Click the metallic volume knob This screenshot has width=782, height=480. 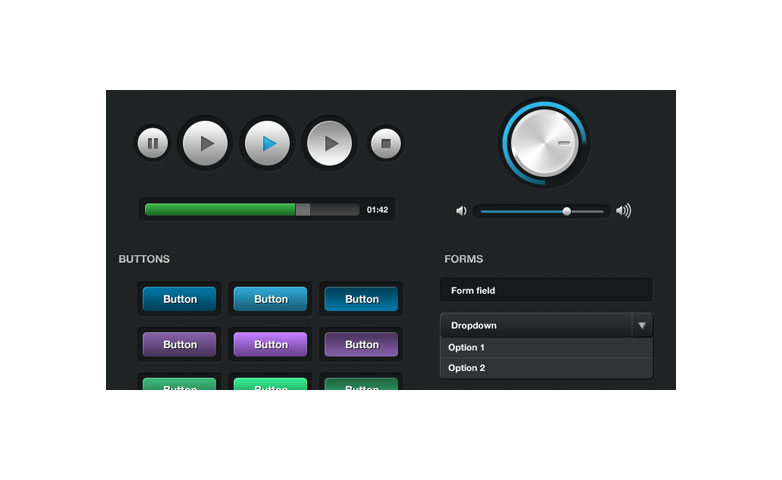(x=545, y=143)
